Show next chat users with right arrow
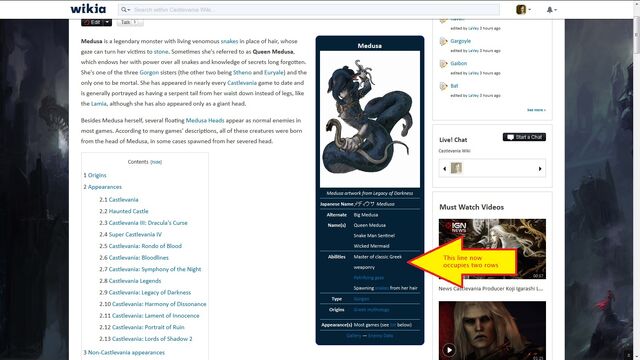The image size is (640, 360). click(x=540, y=169)
